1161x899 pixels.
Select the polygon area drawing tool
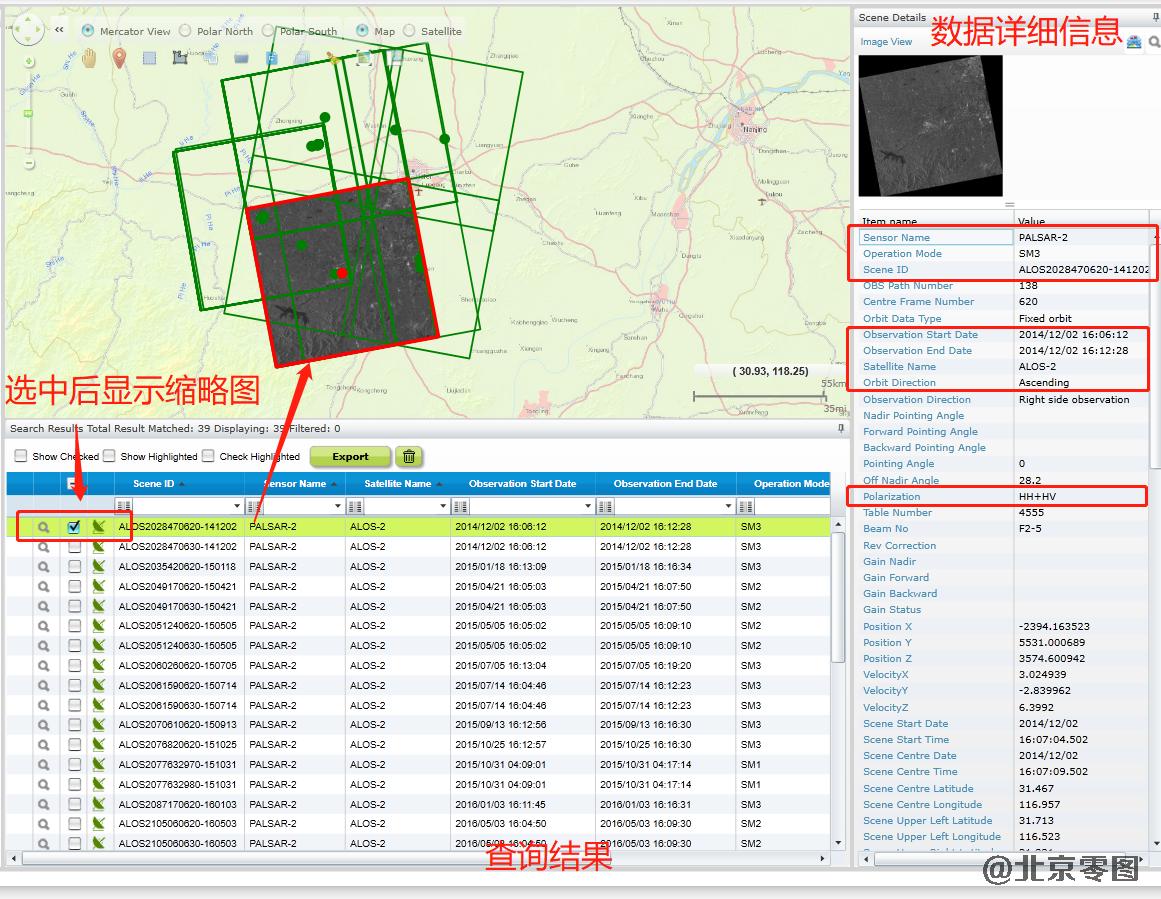[180, 58]
